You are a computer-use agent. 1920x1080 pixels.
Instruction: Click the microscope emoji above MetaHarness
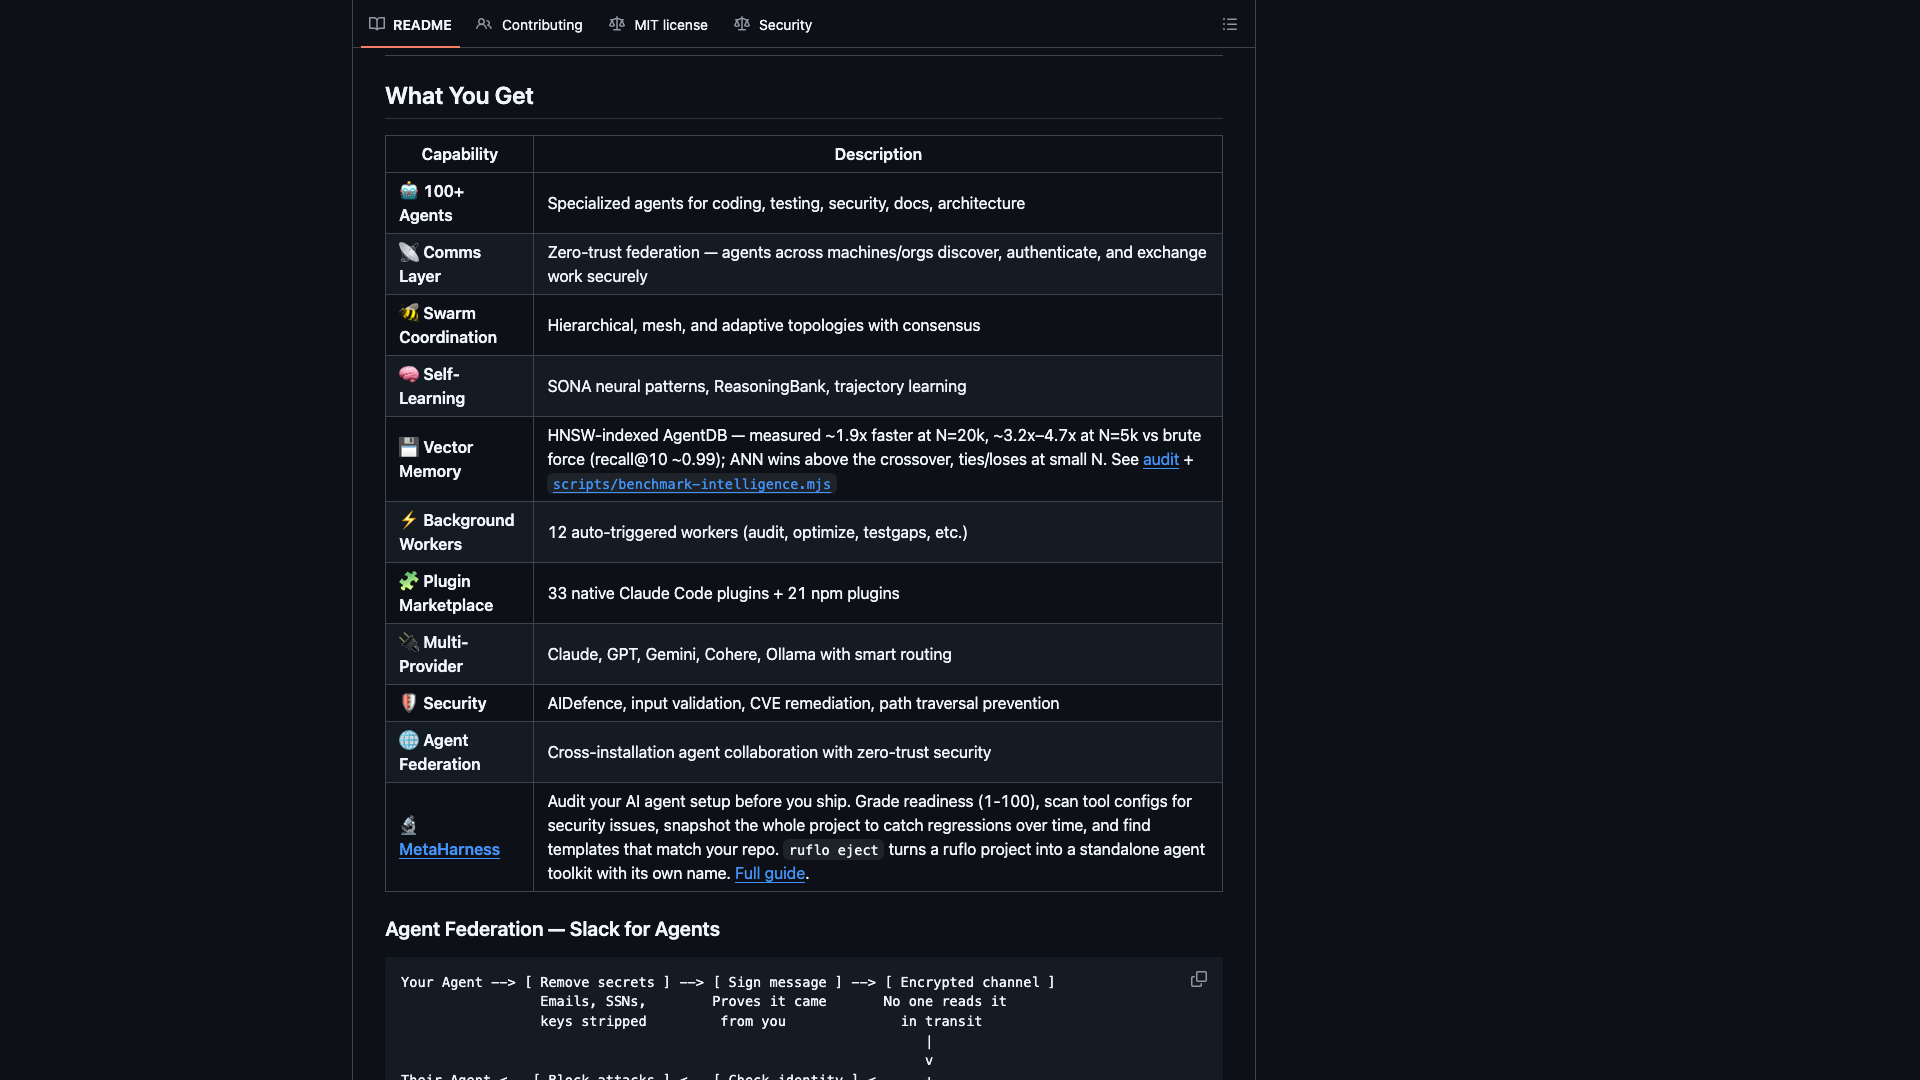coord(409,825)
